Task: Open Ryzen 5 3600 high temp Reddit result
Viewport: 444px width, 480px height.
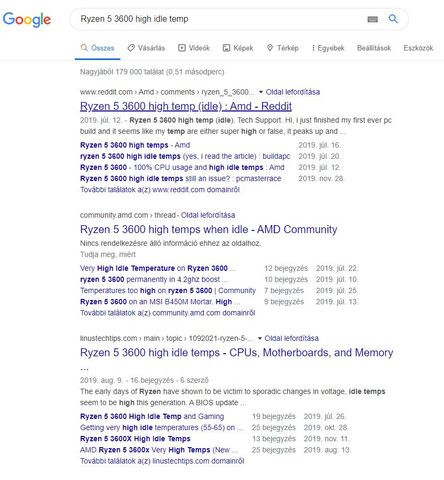Action: (186, 106)
